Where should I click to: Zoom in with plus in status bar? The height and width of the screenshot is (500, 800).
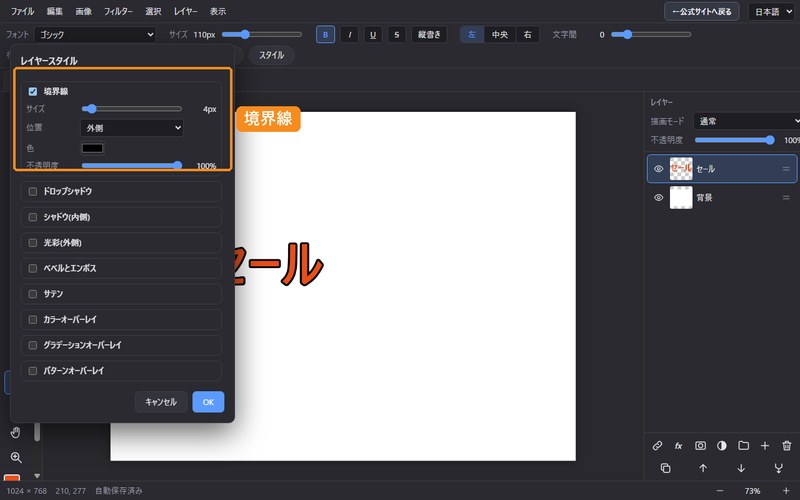point(786,491)
